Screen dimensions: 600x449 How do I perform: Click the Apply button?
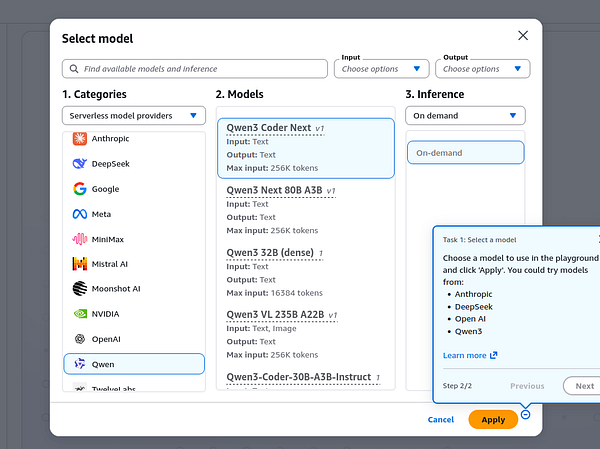(x=493, y=420)
